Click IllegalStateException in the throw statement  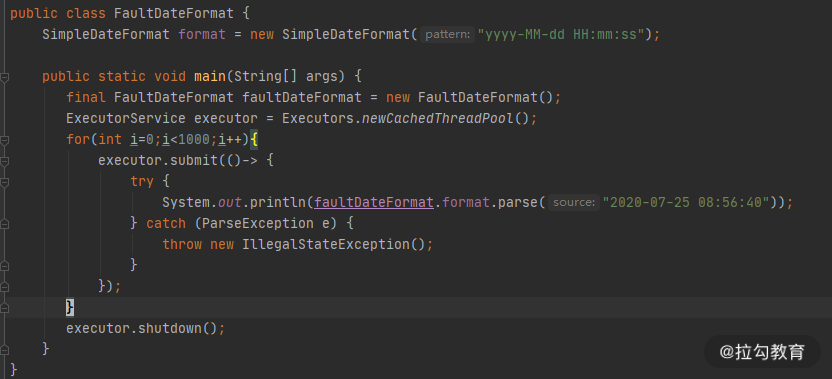tap(326, 244)
